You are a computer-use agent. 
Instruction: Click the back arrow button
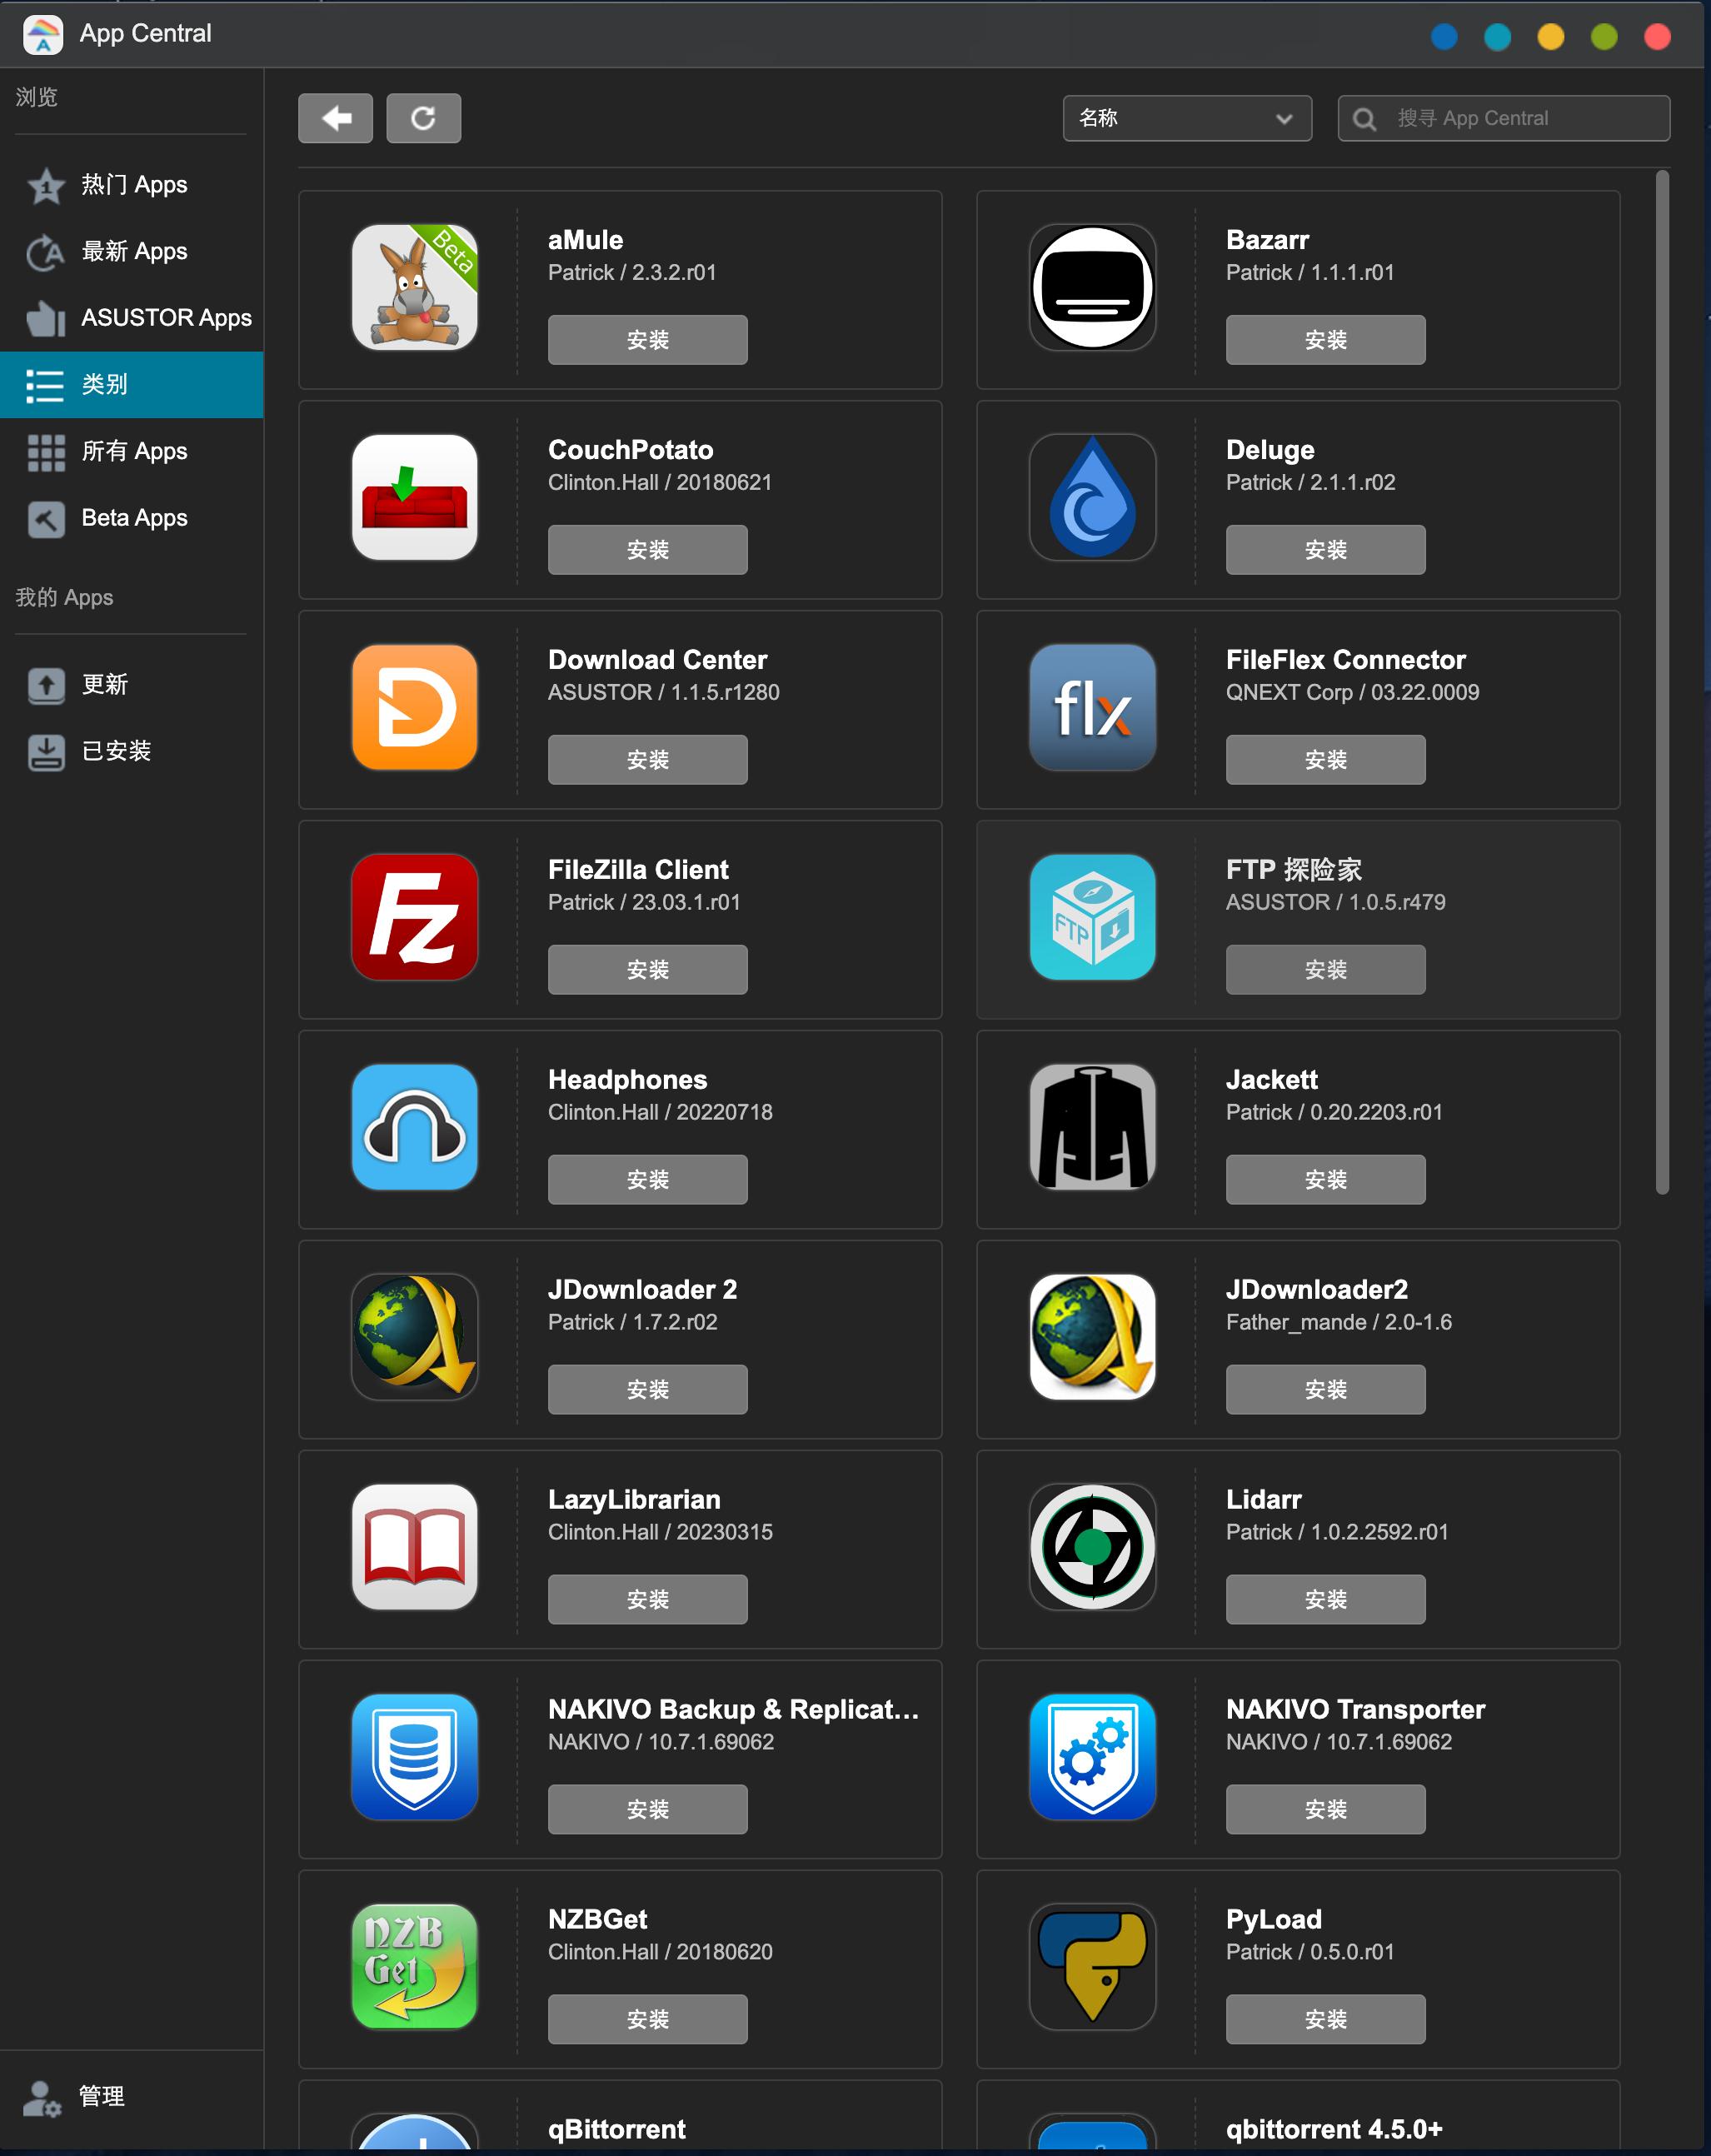pos(335,118)
